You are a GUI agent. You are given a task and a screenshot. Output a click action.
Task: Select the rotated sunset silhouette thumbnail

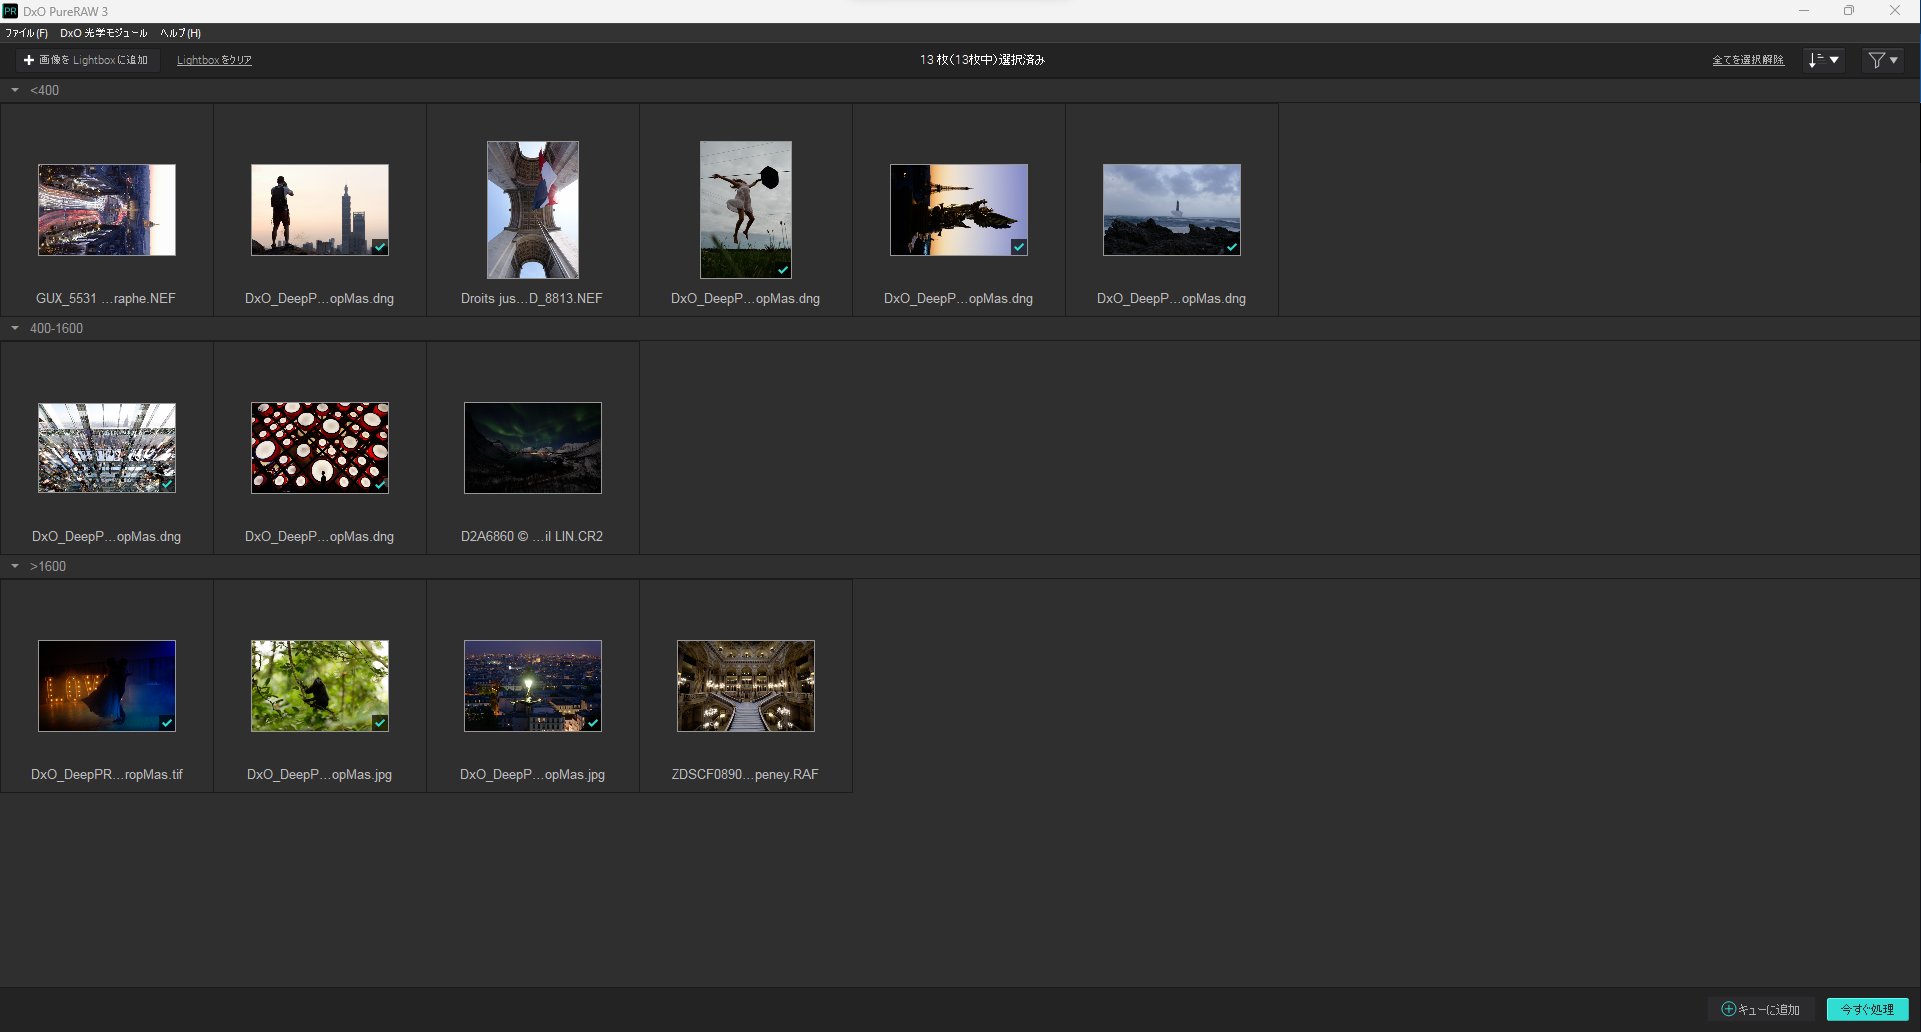pyautogui.click(x=959, y=210)
